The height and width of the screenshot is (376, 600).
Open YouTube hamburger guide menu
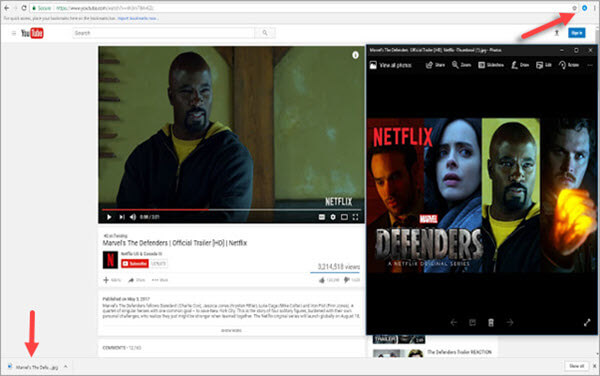[x=14, y=33]
